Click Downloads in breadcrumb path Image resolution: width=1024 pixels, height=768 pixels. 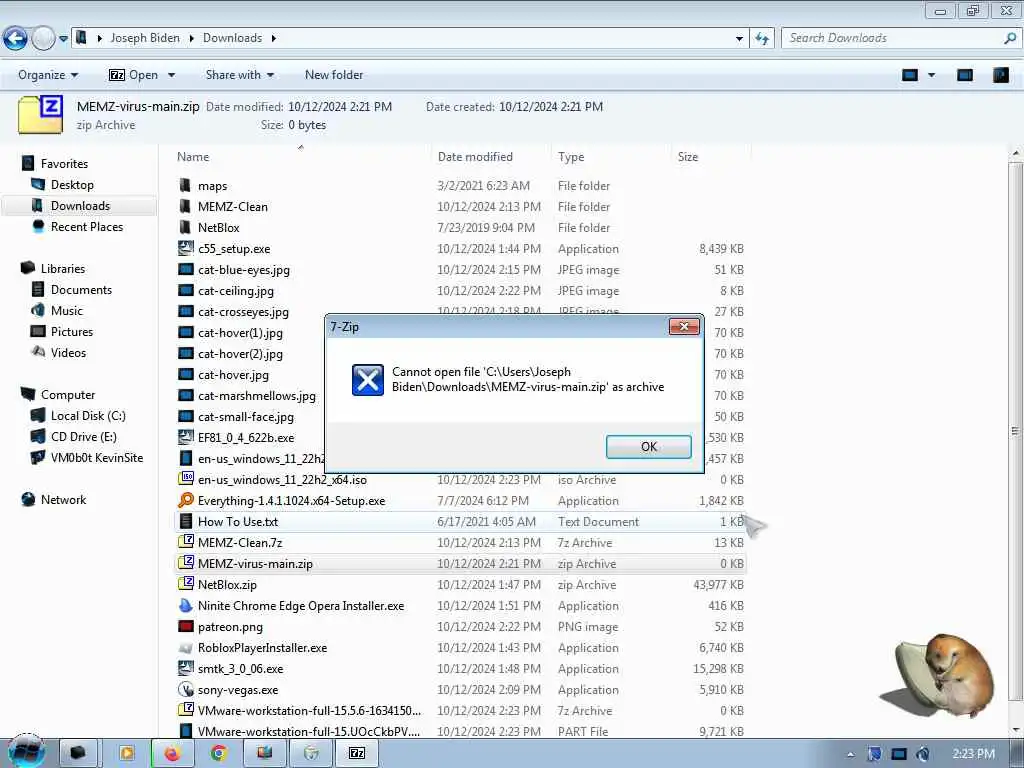coord(232,38)
